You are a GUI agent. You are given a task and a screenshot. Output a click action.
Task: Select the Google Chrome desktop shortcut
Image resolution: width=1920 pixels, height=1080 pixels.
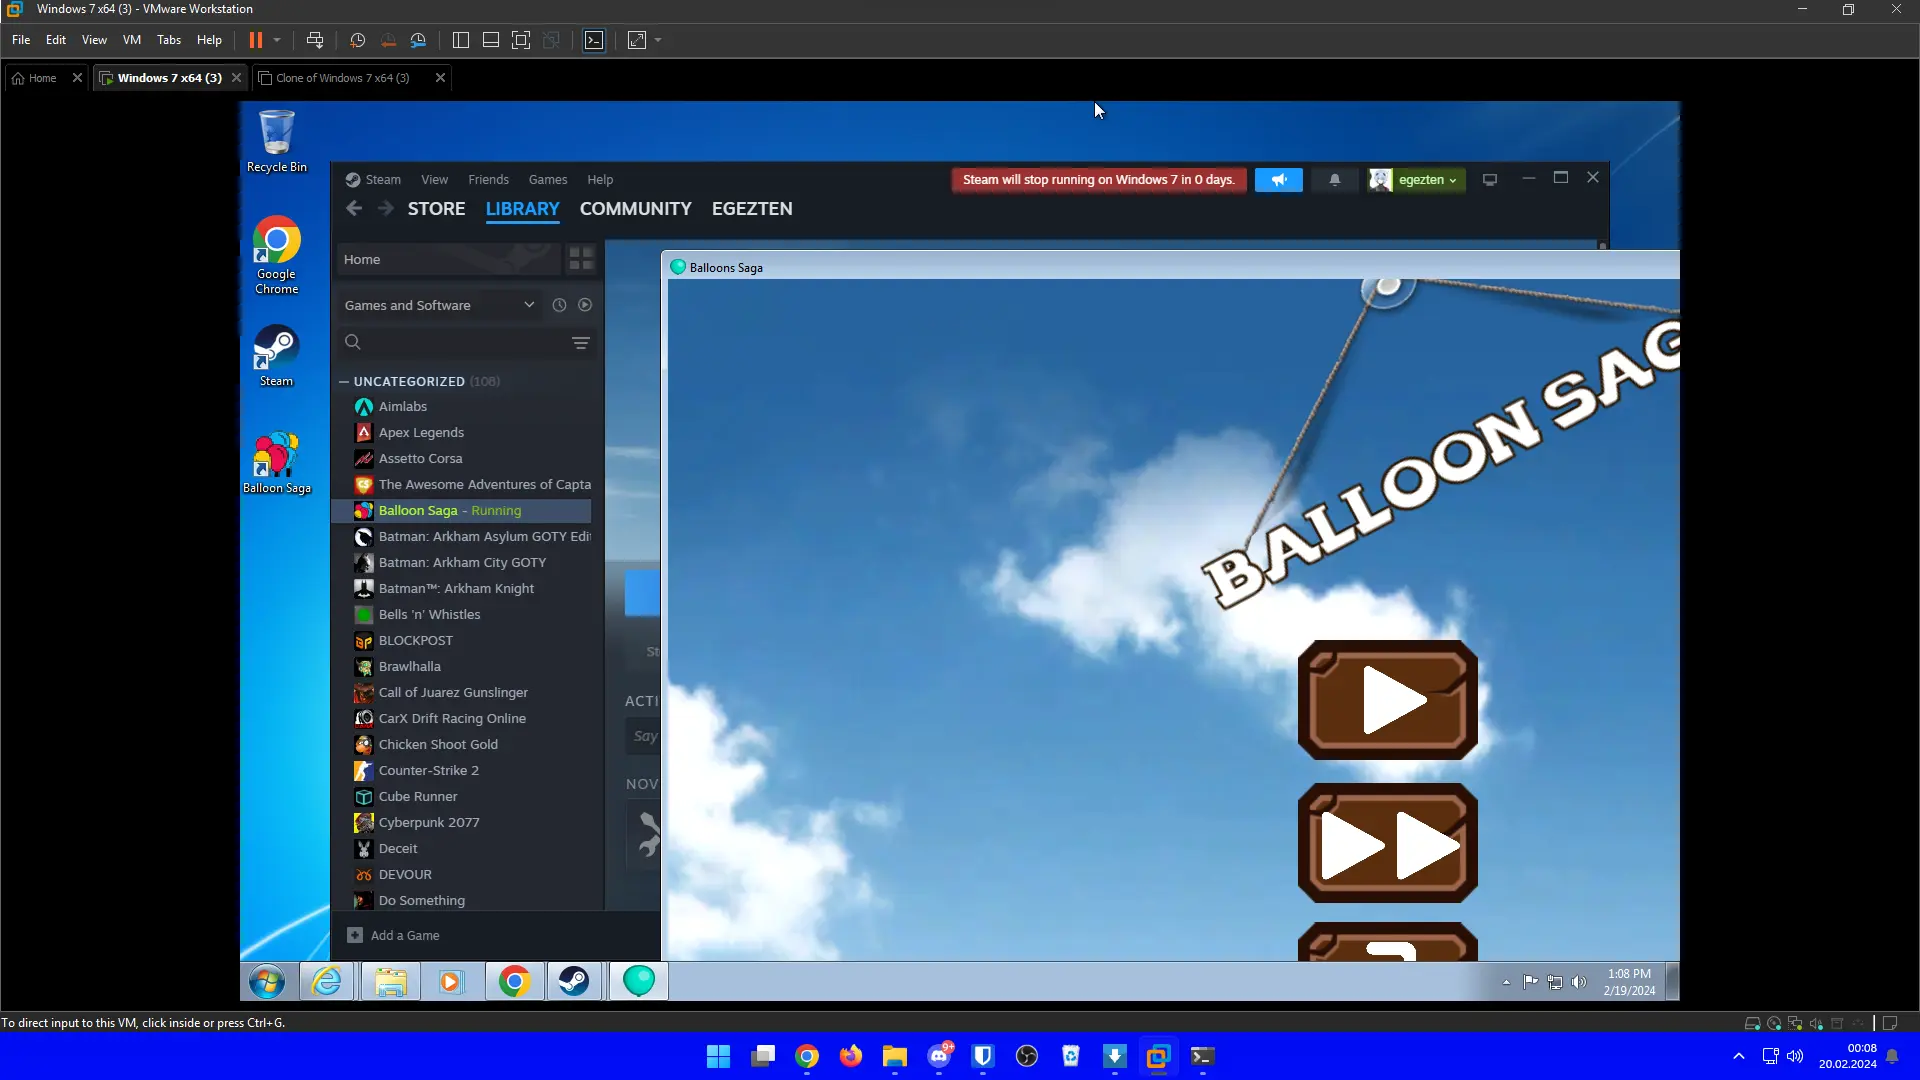(277, 255)
